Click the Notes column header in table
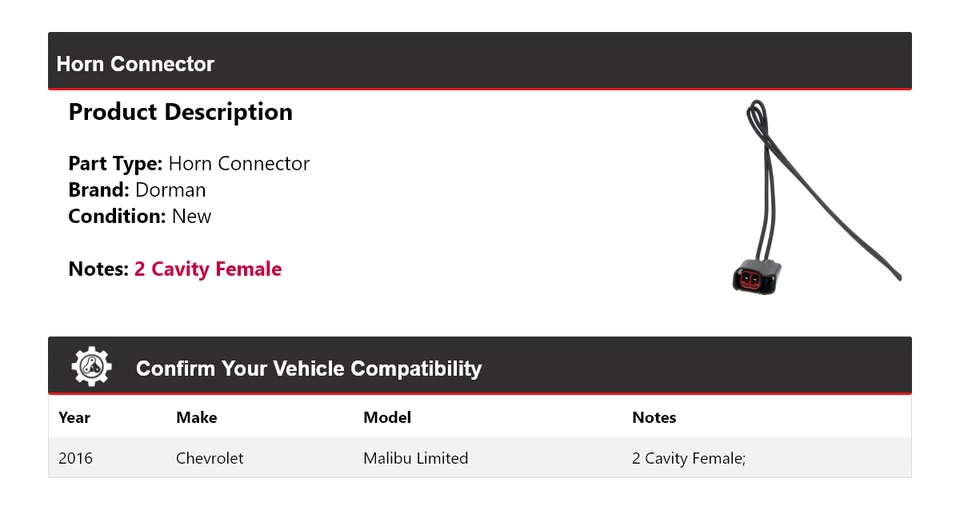 pyautogui.click(x=654, y=418)
